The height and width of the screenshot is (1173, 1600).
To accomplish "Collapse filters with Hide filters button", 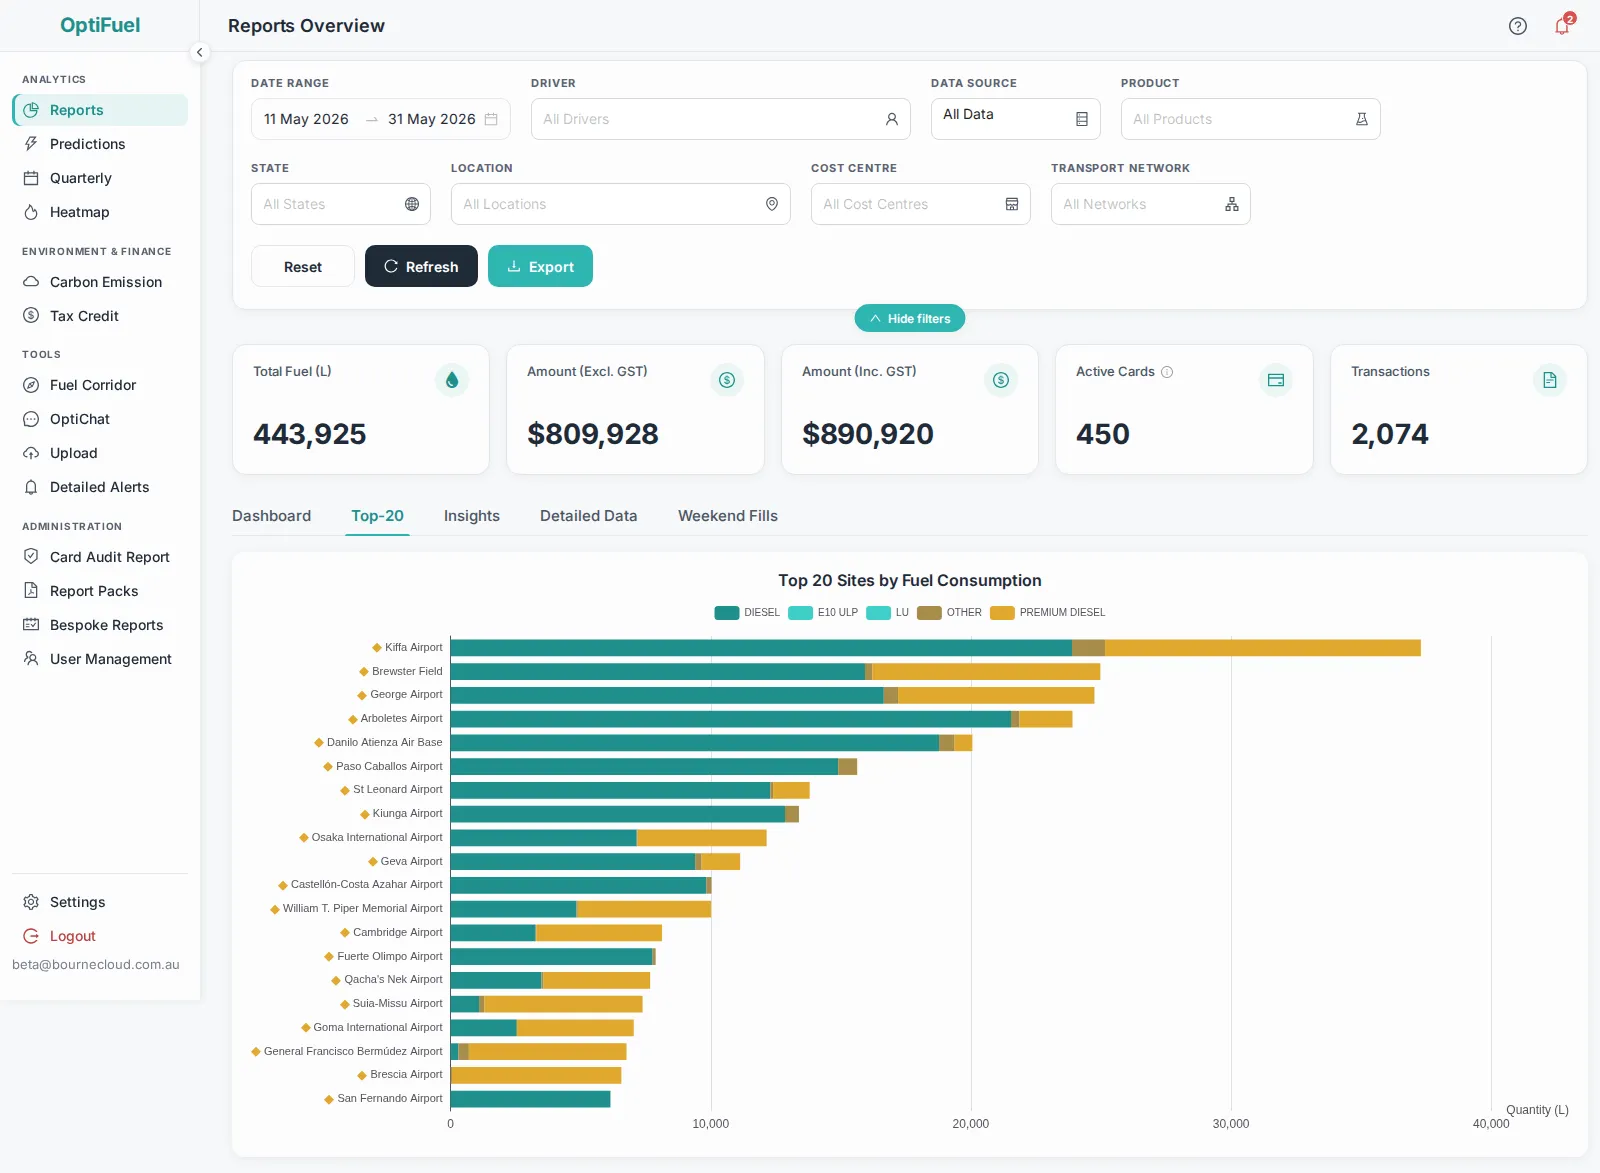I will 910,318.
